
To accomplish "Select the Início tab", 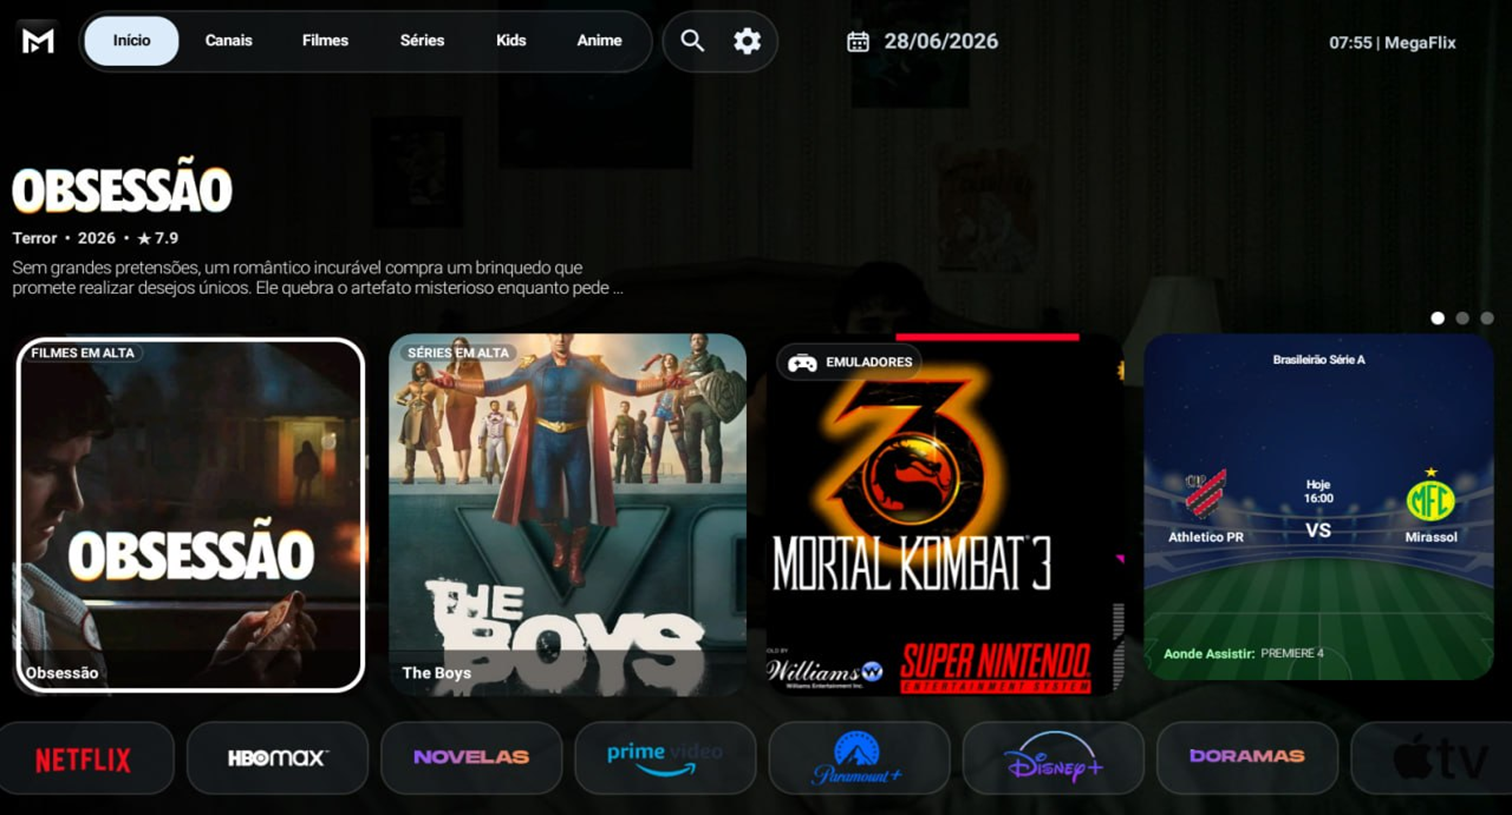I will click(131, 41).
